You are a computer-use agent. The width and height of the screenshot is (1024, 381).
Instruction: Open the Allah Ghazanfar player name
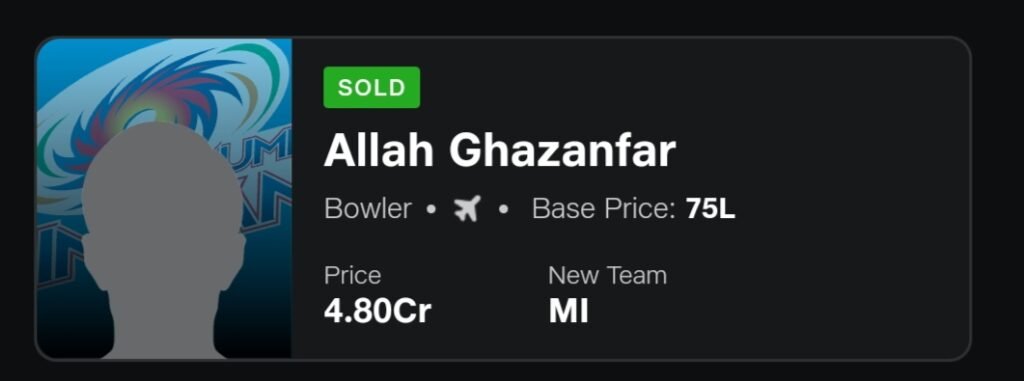coord(500,151)
